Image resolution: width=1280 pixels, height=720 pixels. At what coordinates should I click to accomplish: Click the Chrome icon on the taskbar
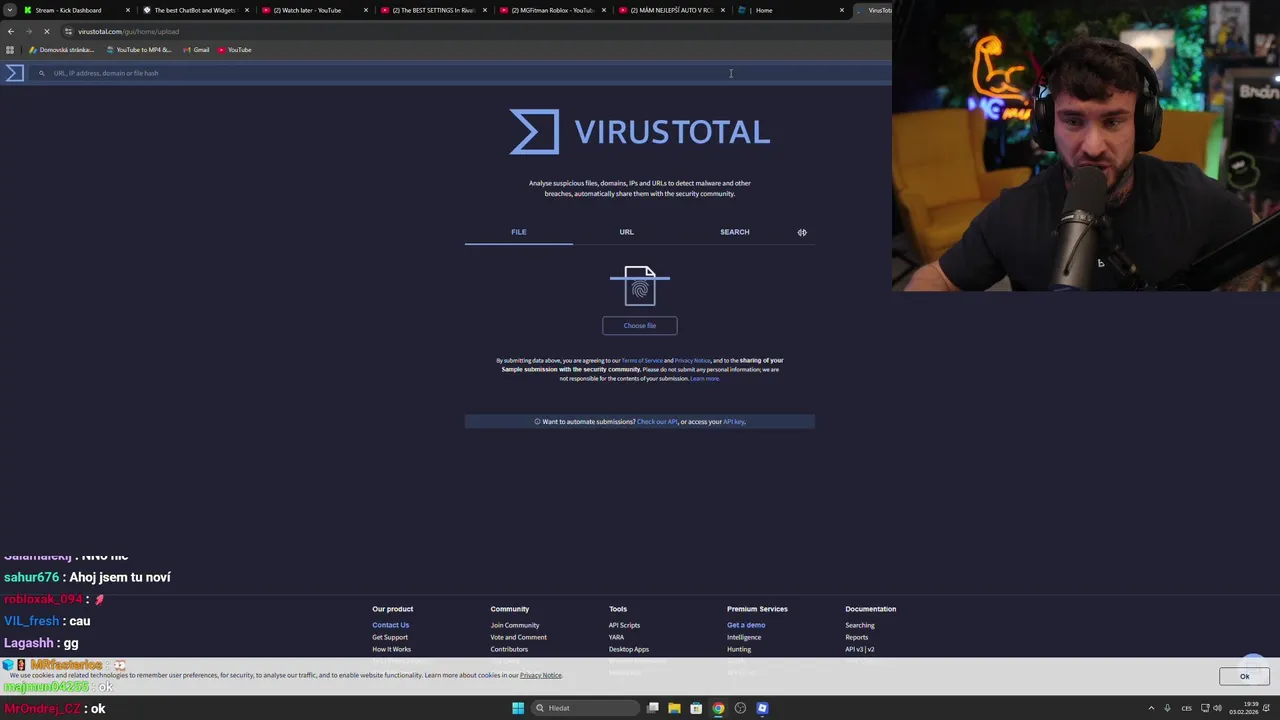point(718,708)
